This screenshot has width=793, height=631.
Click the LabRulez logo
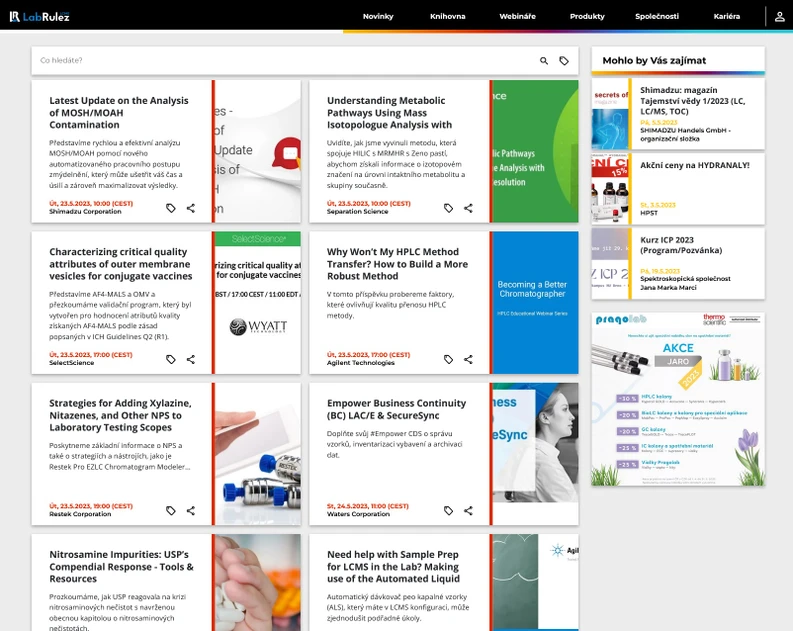coord(39,16)
